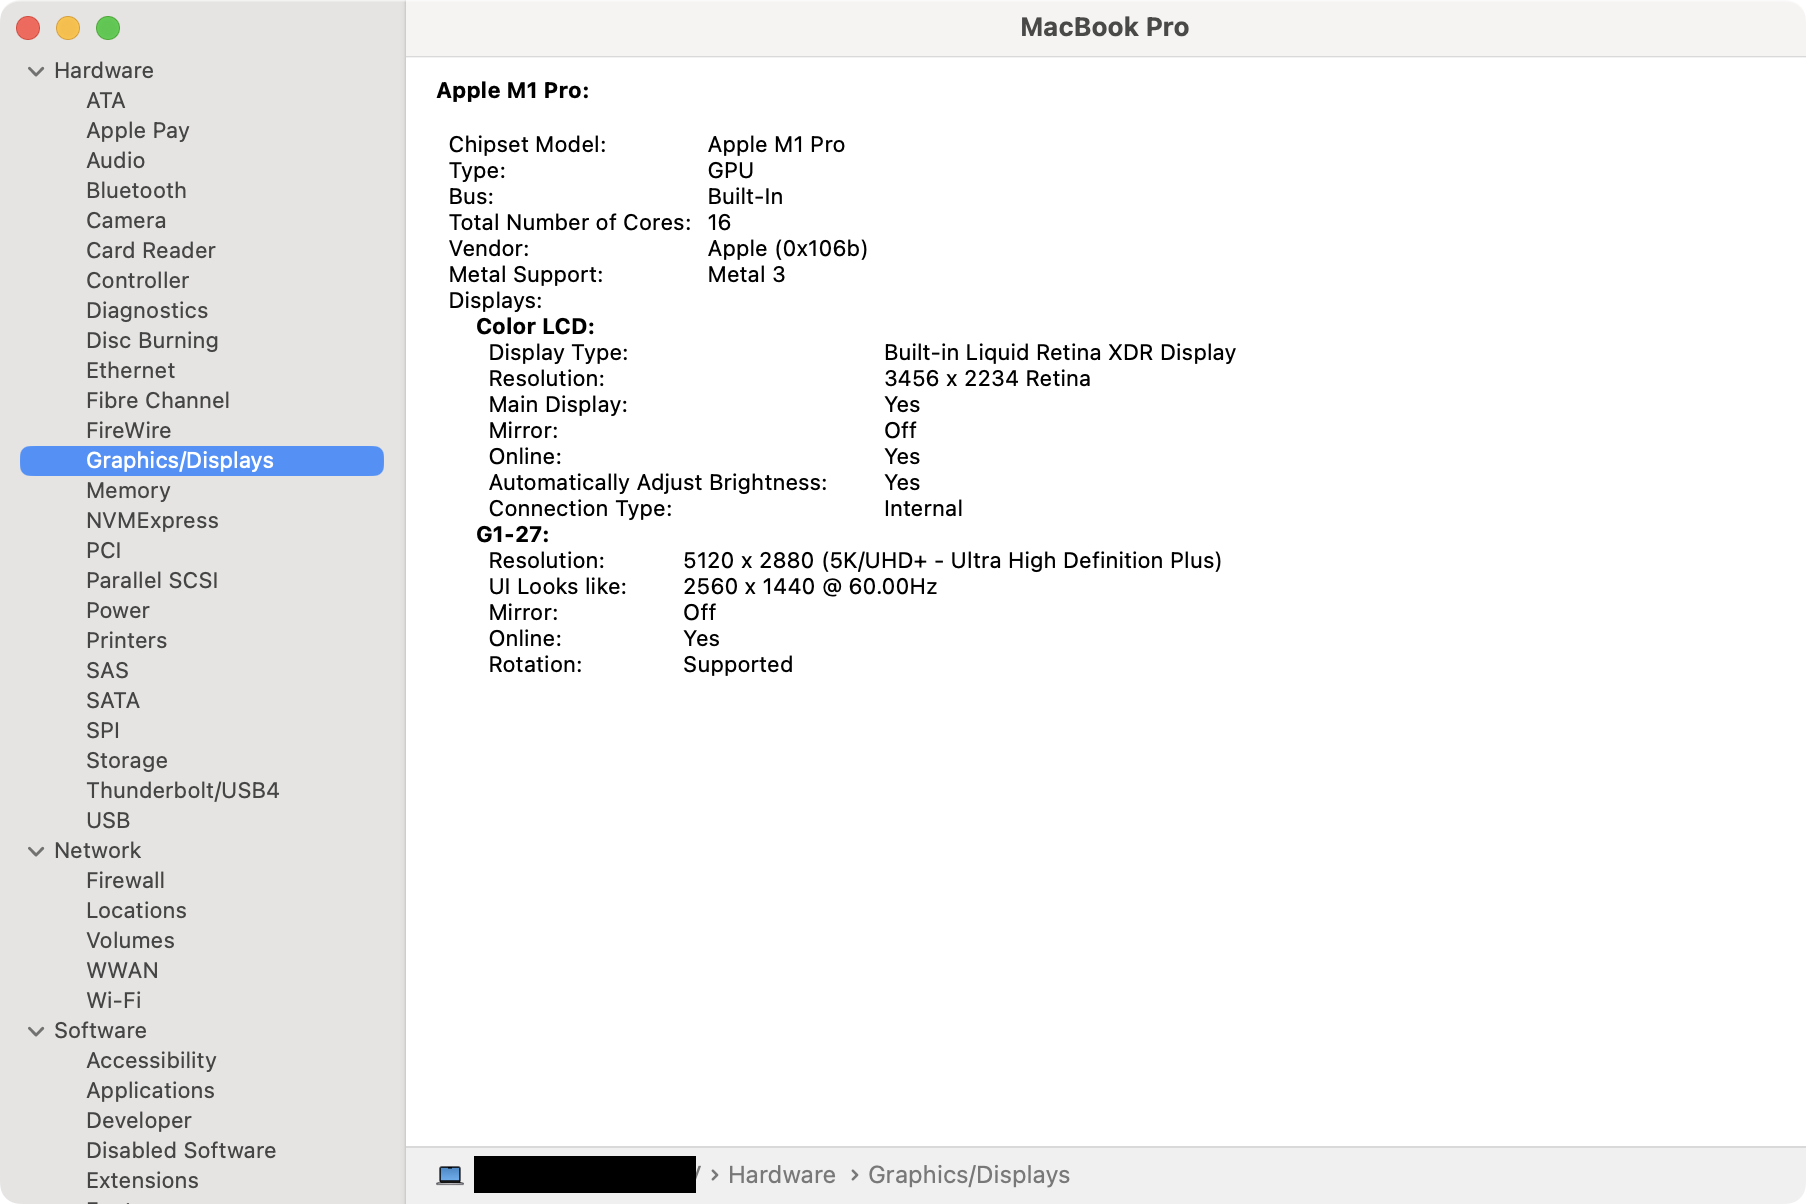Image resolution: width=1806 pixels, height=1204 pixels.
Task: Click the MacBook Pro window title
Action: [x=1105, y=27]
